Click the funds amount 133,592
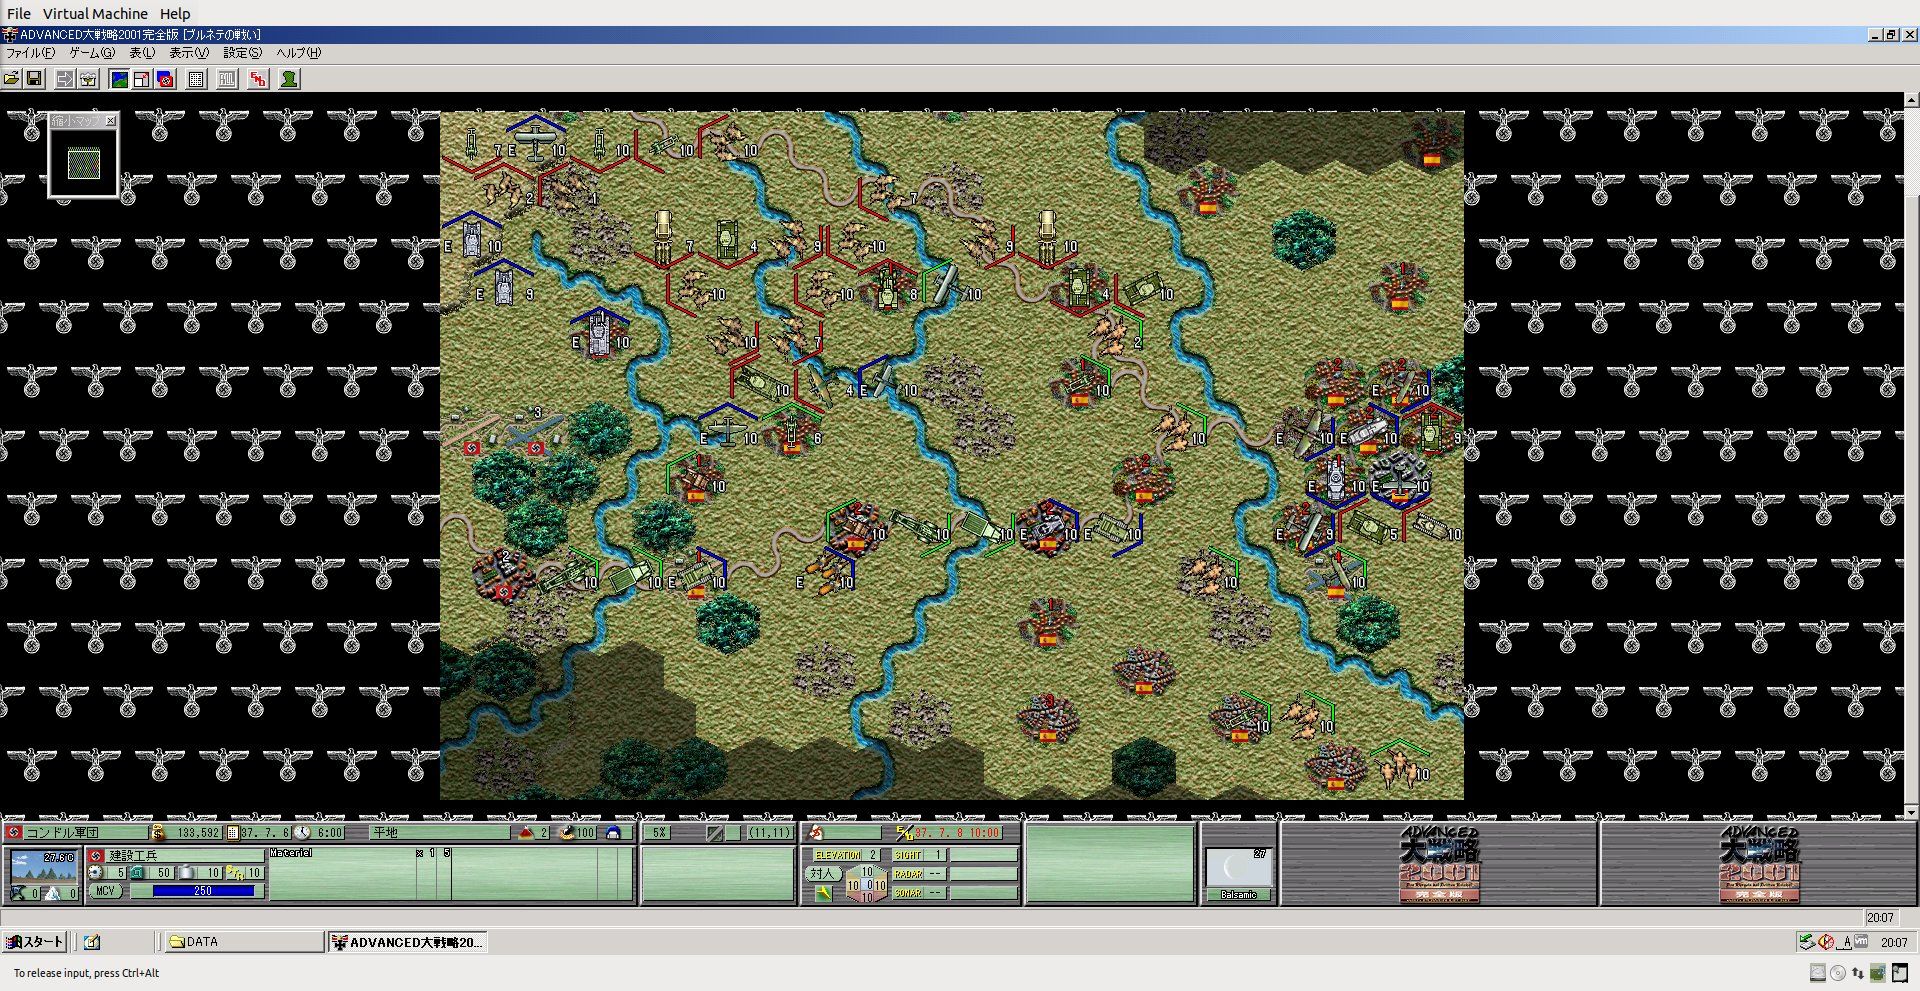The width and height of the screenshot is (1920, 991). point(198,832)
